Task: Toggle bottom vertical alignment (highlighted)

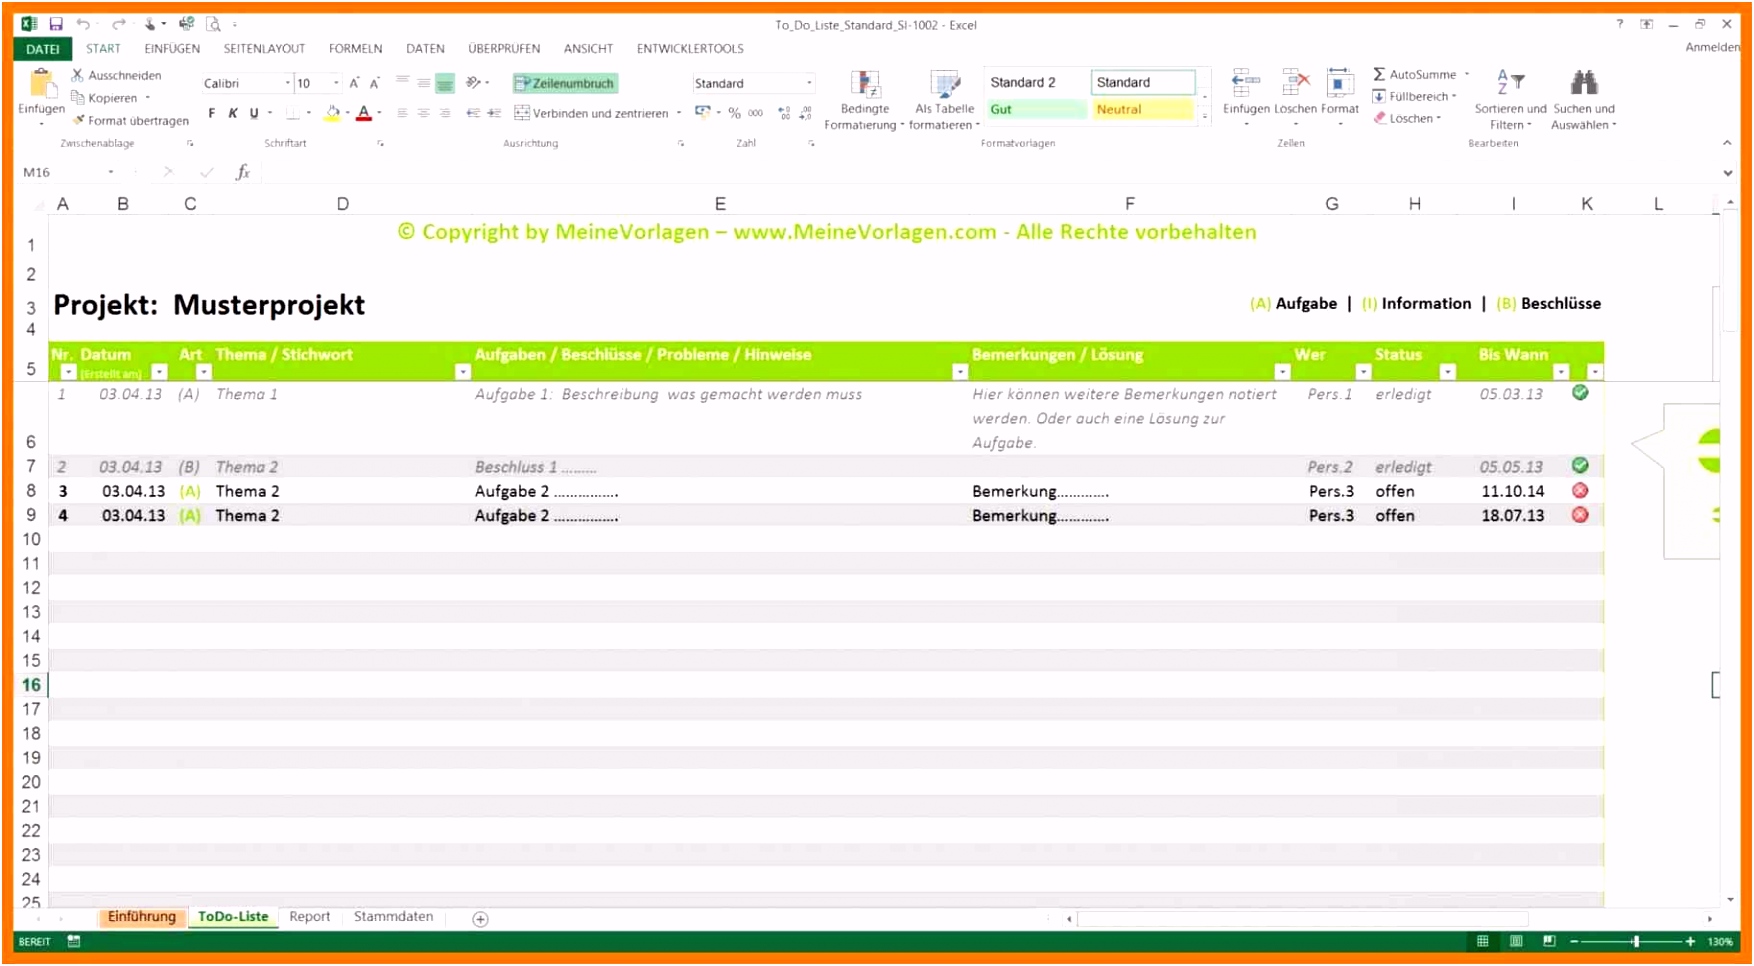Action: point(445,83)
